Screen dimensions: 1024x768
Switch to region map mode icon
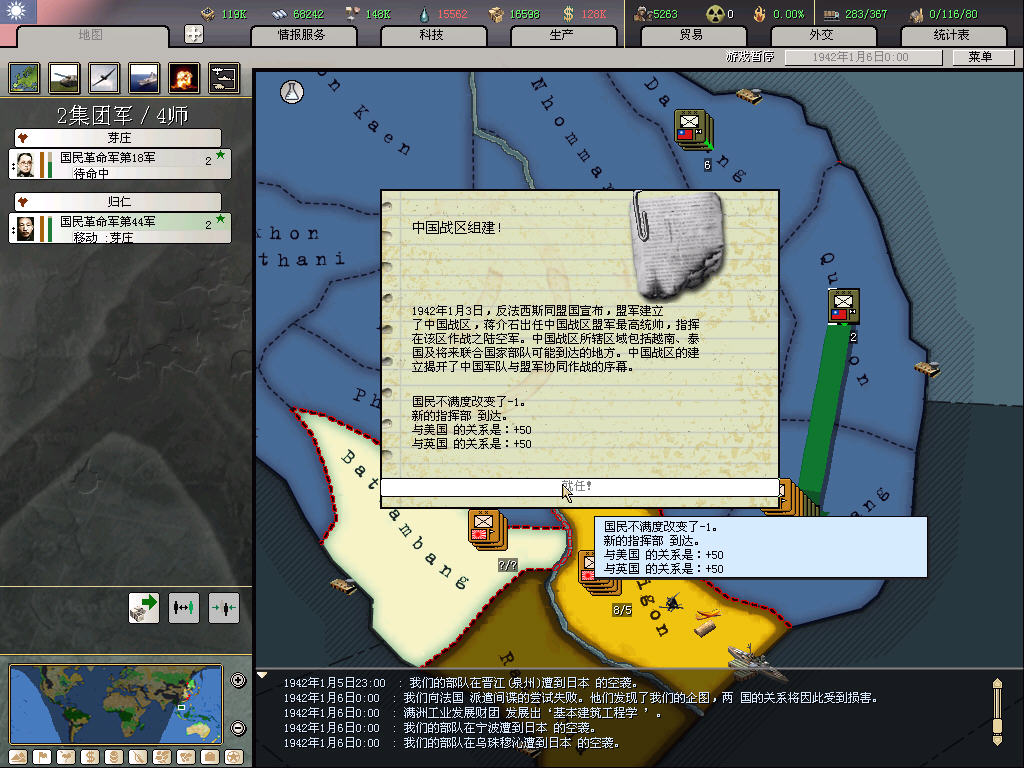click(x=162, y=757)
